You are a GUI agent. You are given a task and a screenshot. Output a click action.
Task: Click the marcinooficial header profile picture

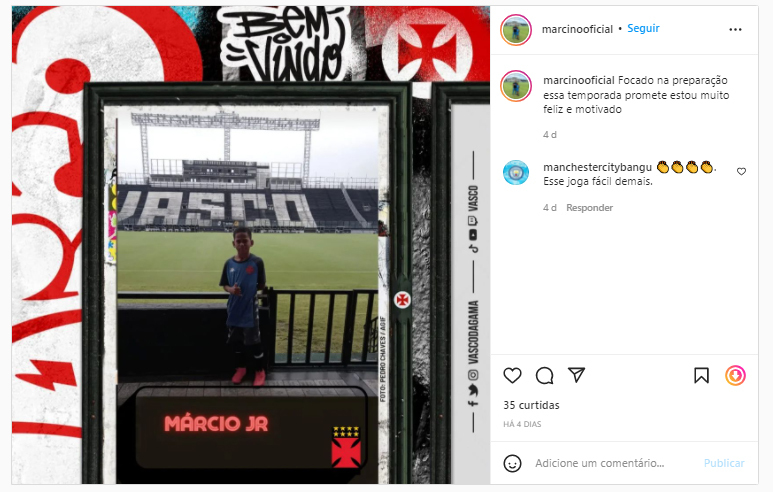[516, 30]
